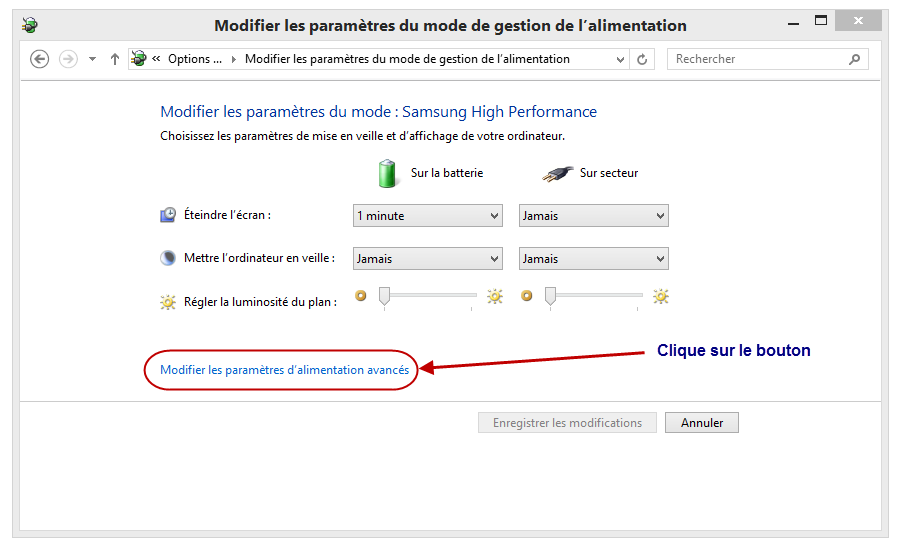Click the green battery icon
Viewport: 902px width, 547px height.
[388, 173]
